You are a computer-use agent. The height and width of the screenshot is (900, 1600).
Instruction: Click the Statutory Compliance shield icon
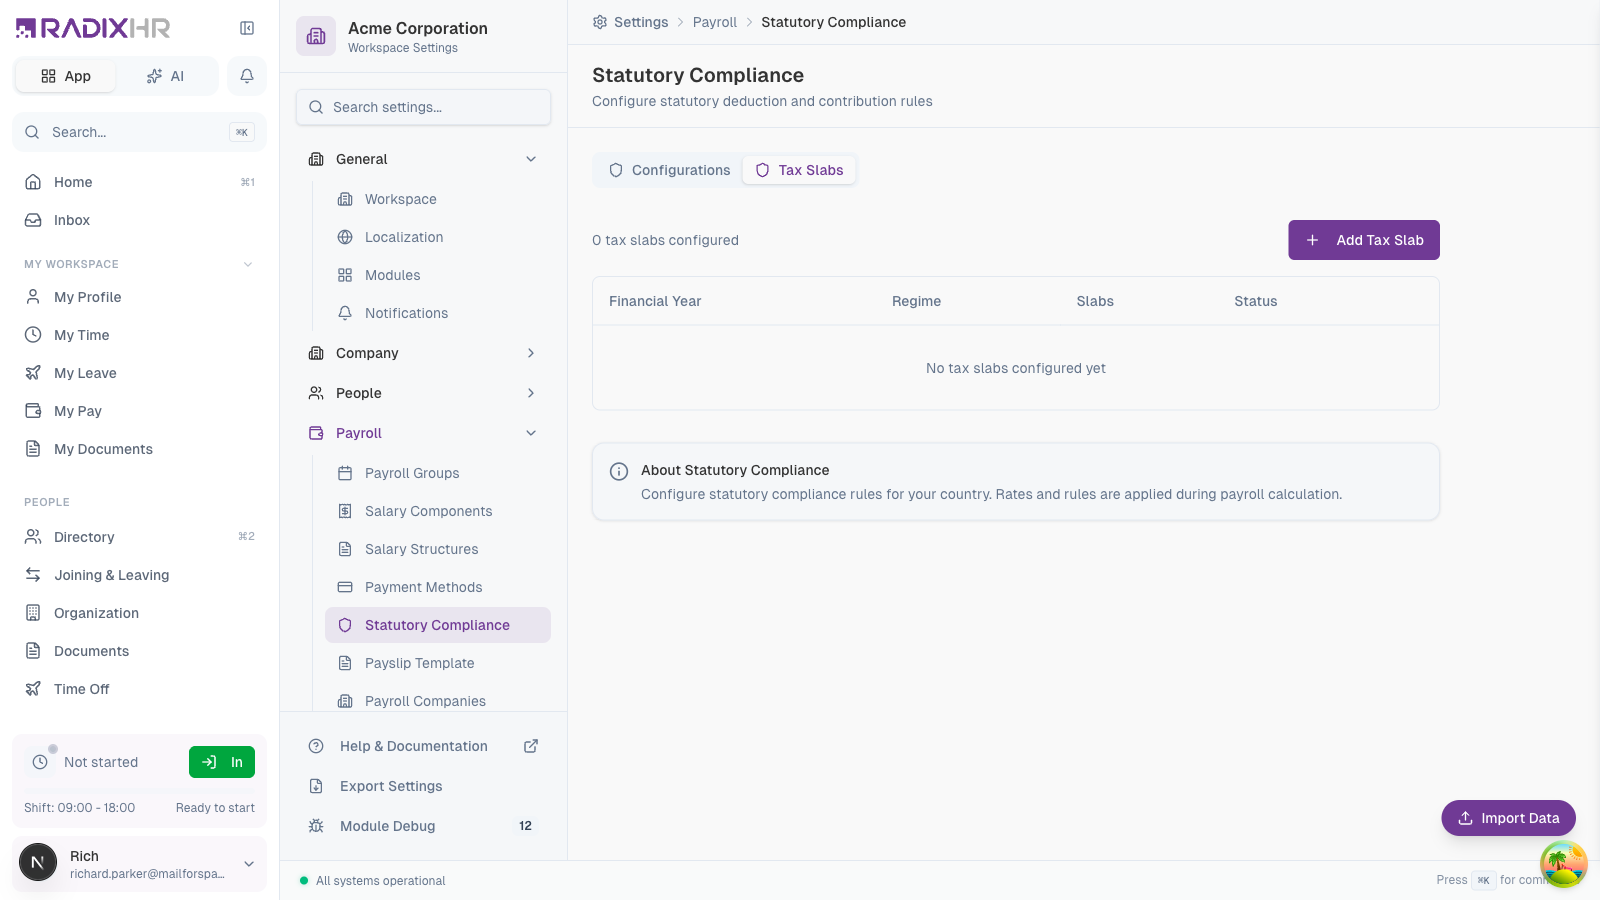click(x=345, y=625)
